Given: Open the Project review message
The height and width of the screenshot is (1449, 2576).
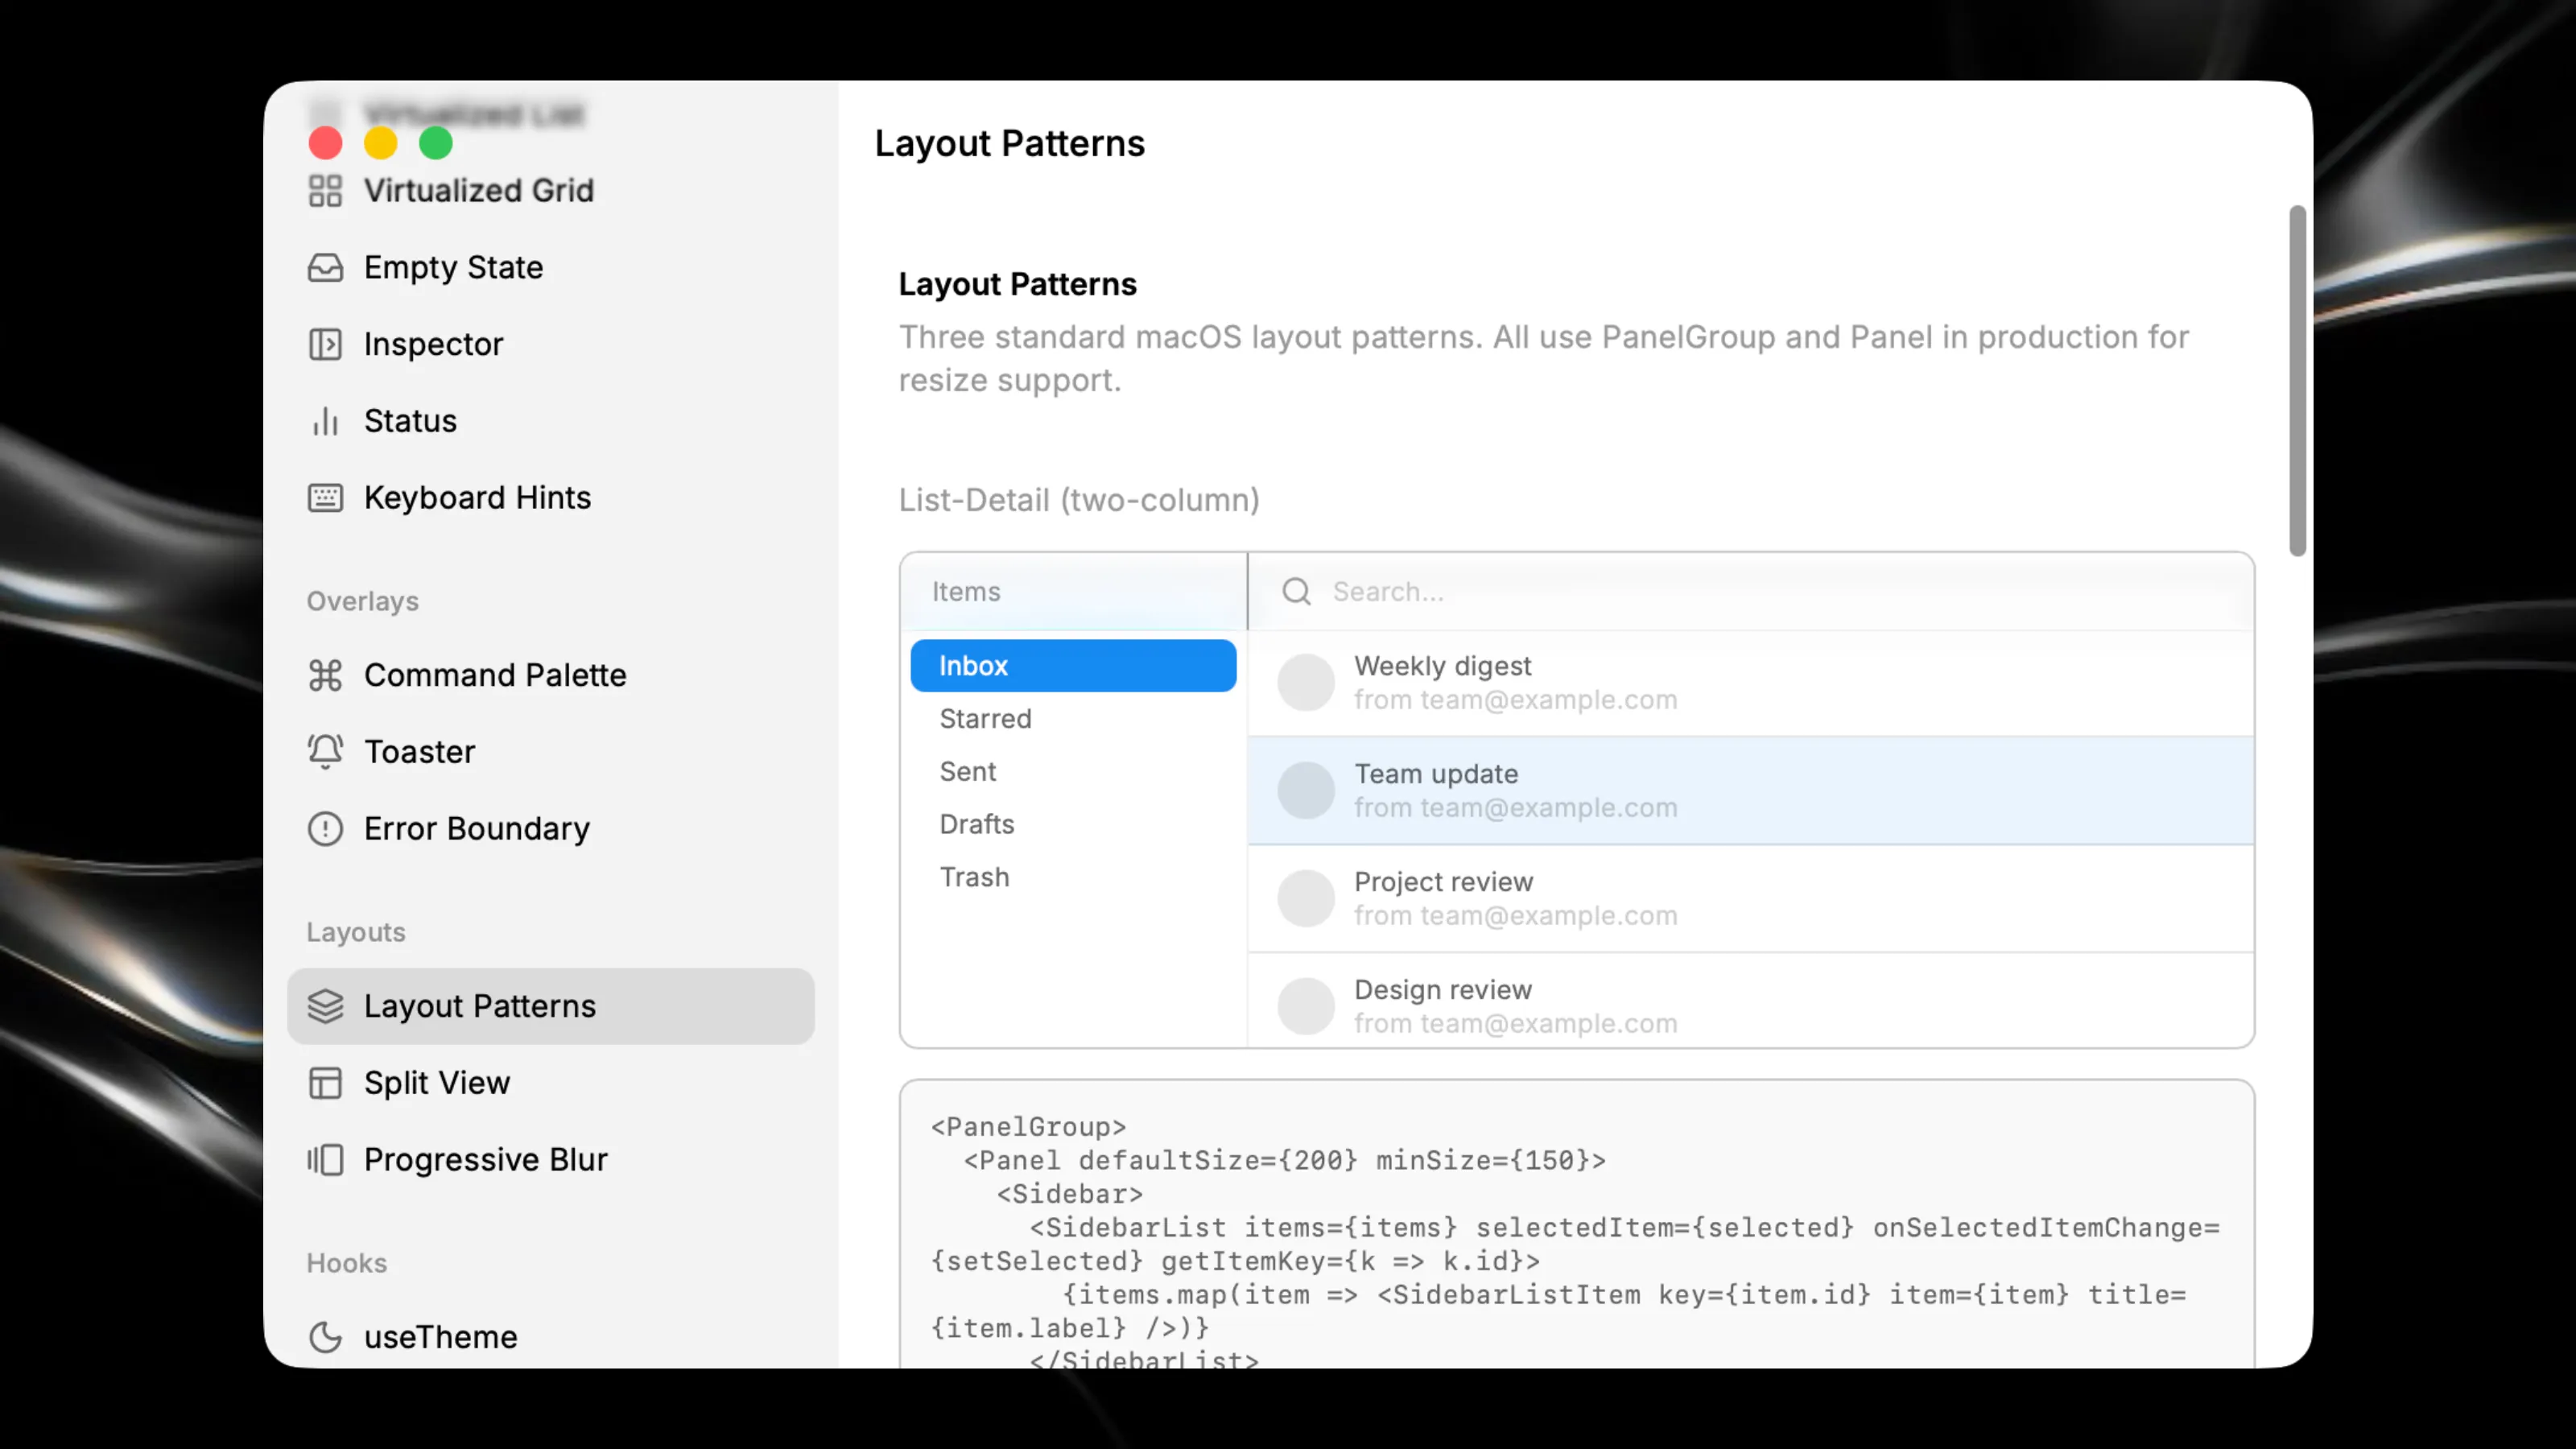Looking at the screenshot, I should coord(1751,899).
